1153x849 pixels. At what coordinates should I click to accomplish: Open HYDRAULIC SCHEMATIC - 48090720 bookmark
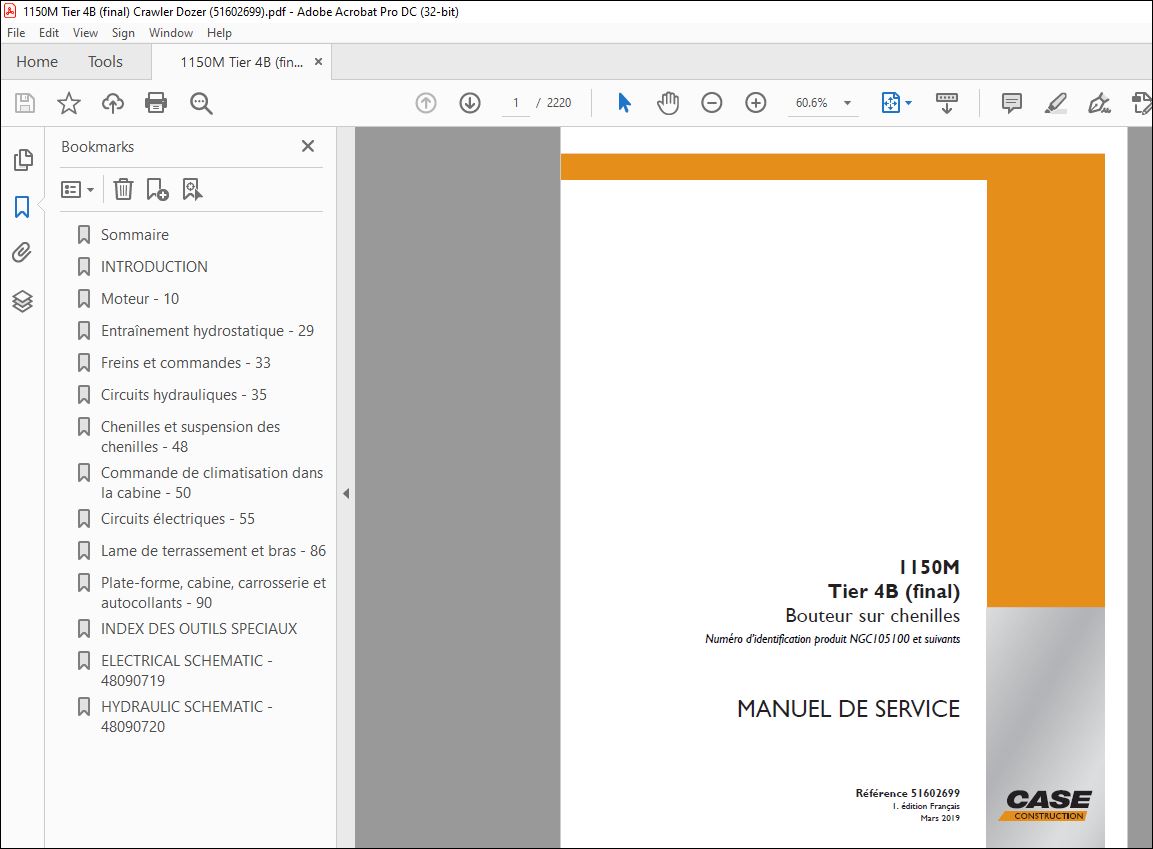[186, 716]
